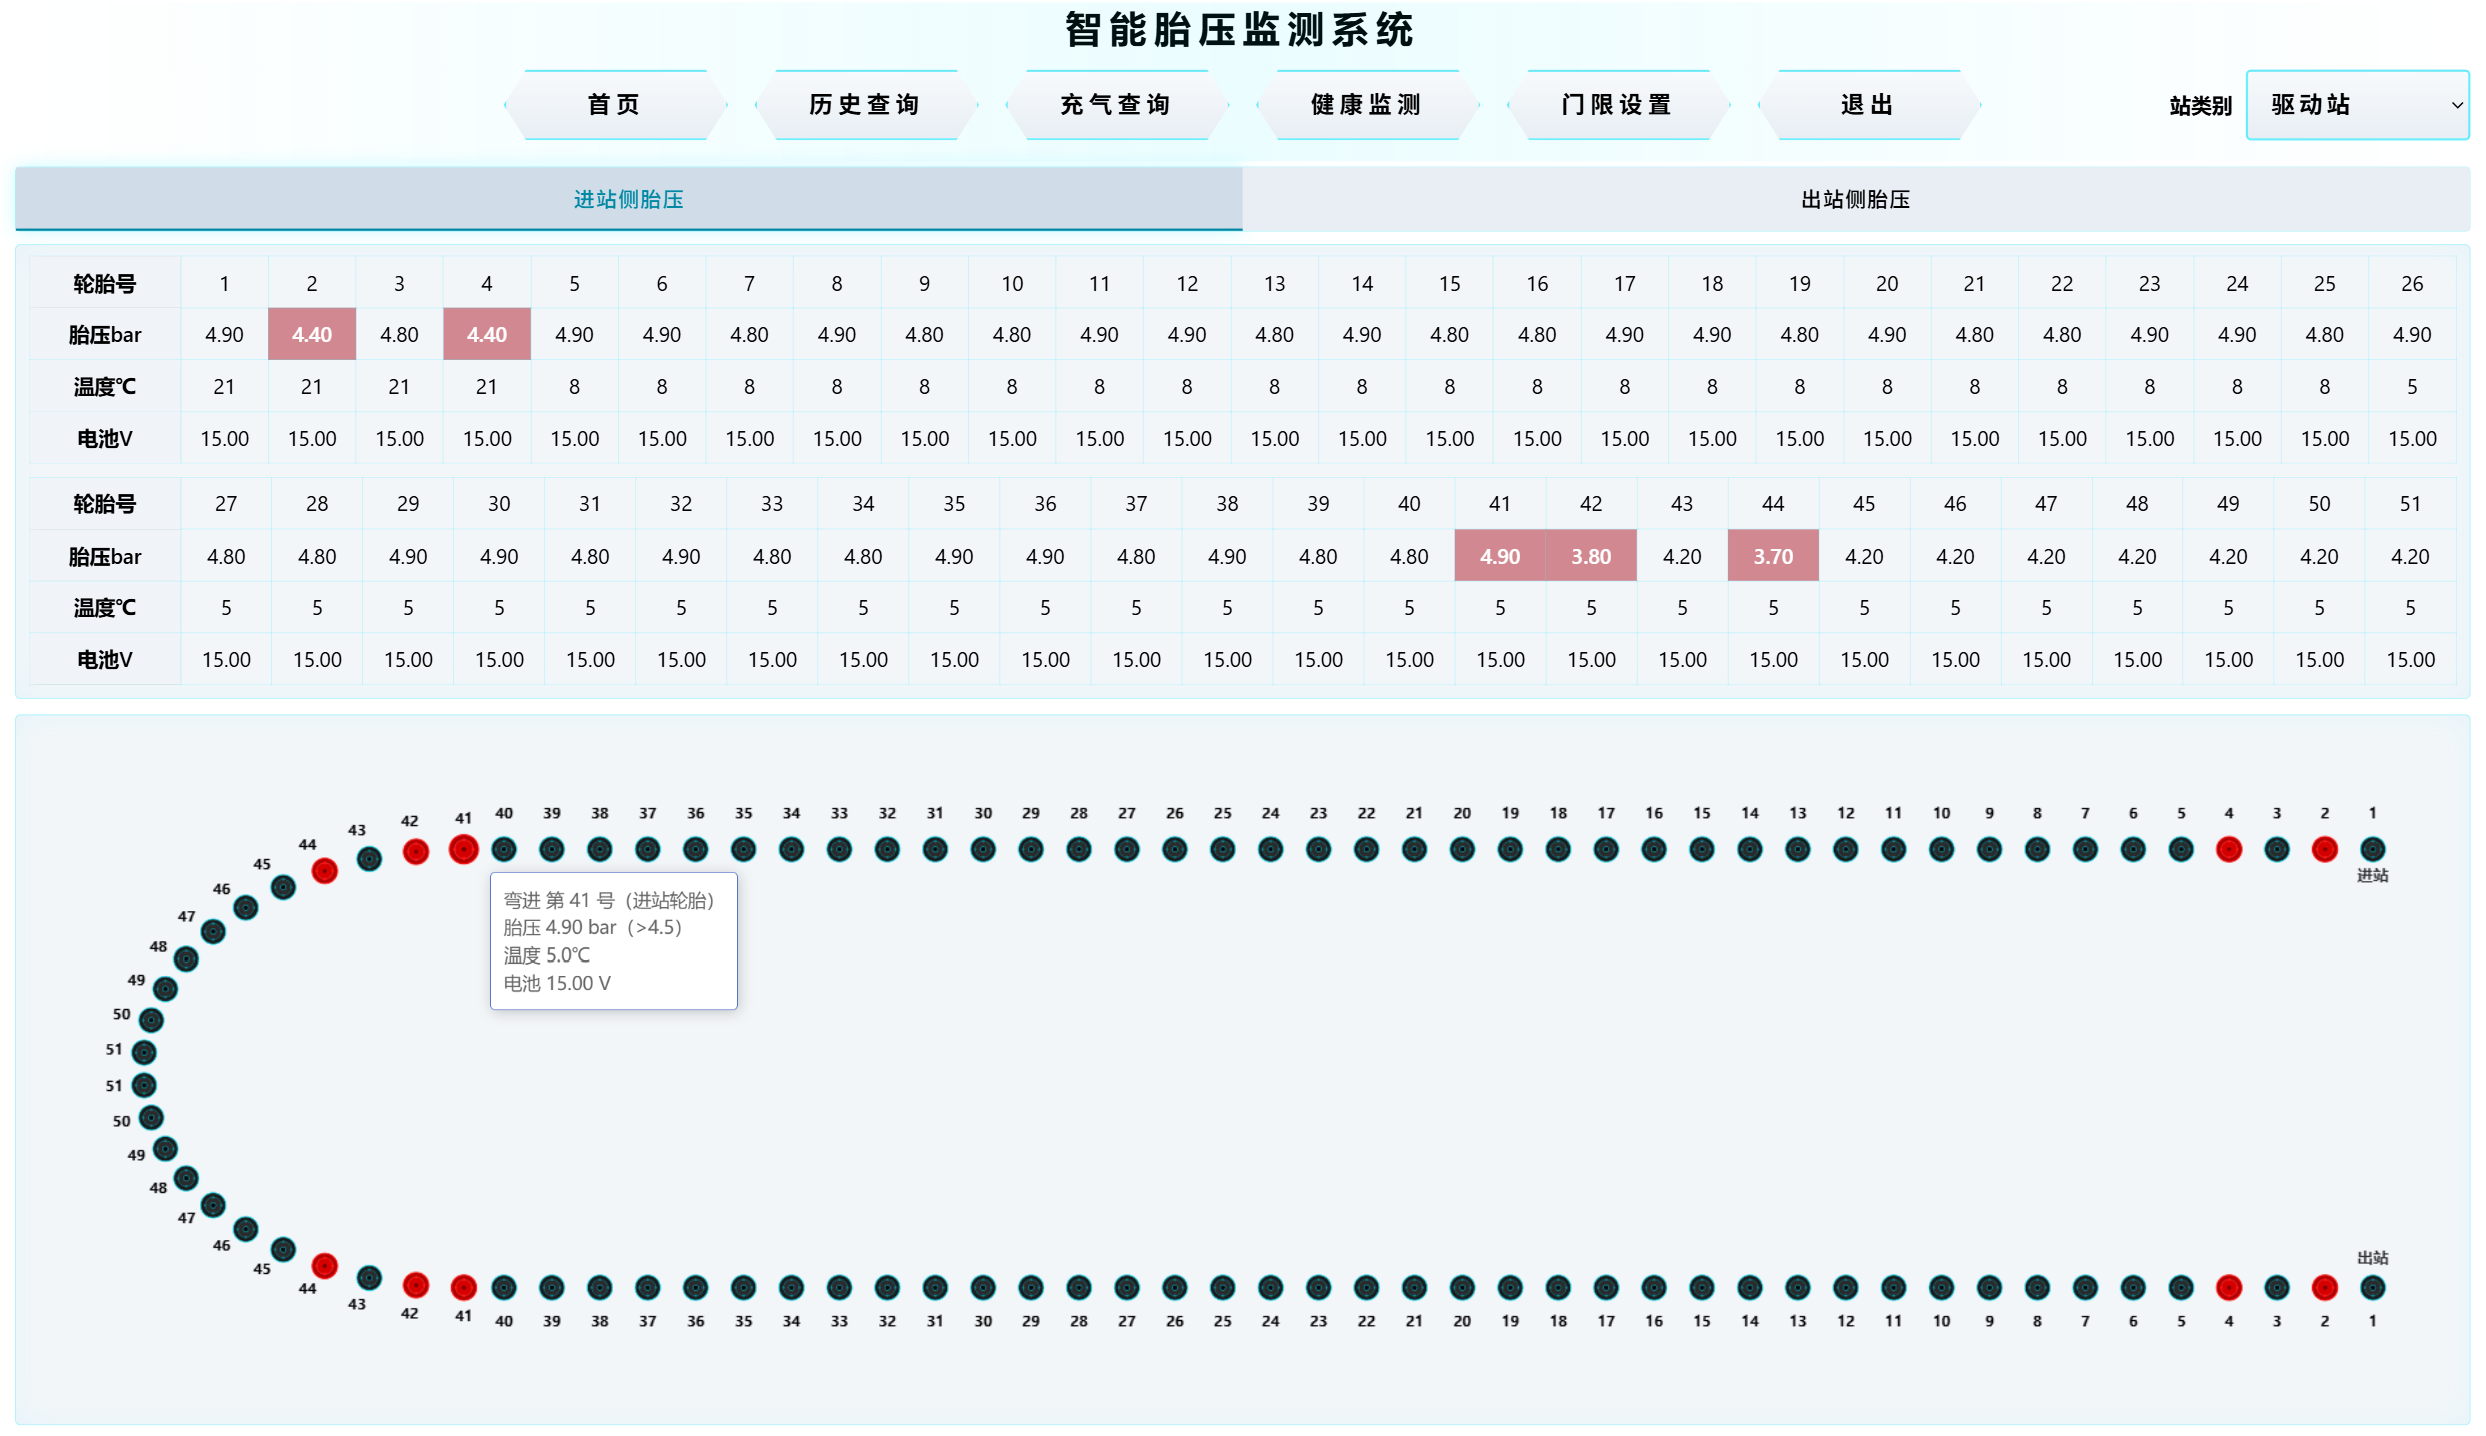Click red tire icon 44 on top track
Screen dimensions: 2486x1436
tap(324, 871)
